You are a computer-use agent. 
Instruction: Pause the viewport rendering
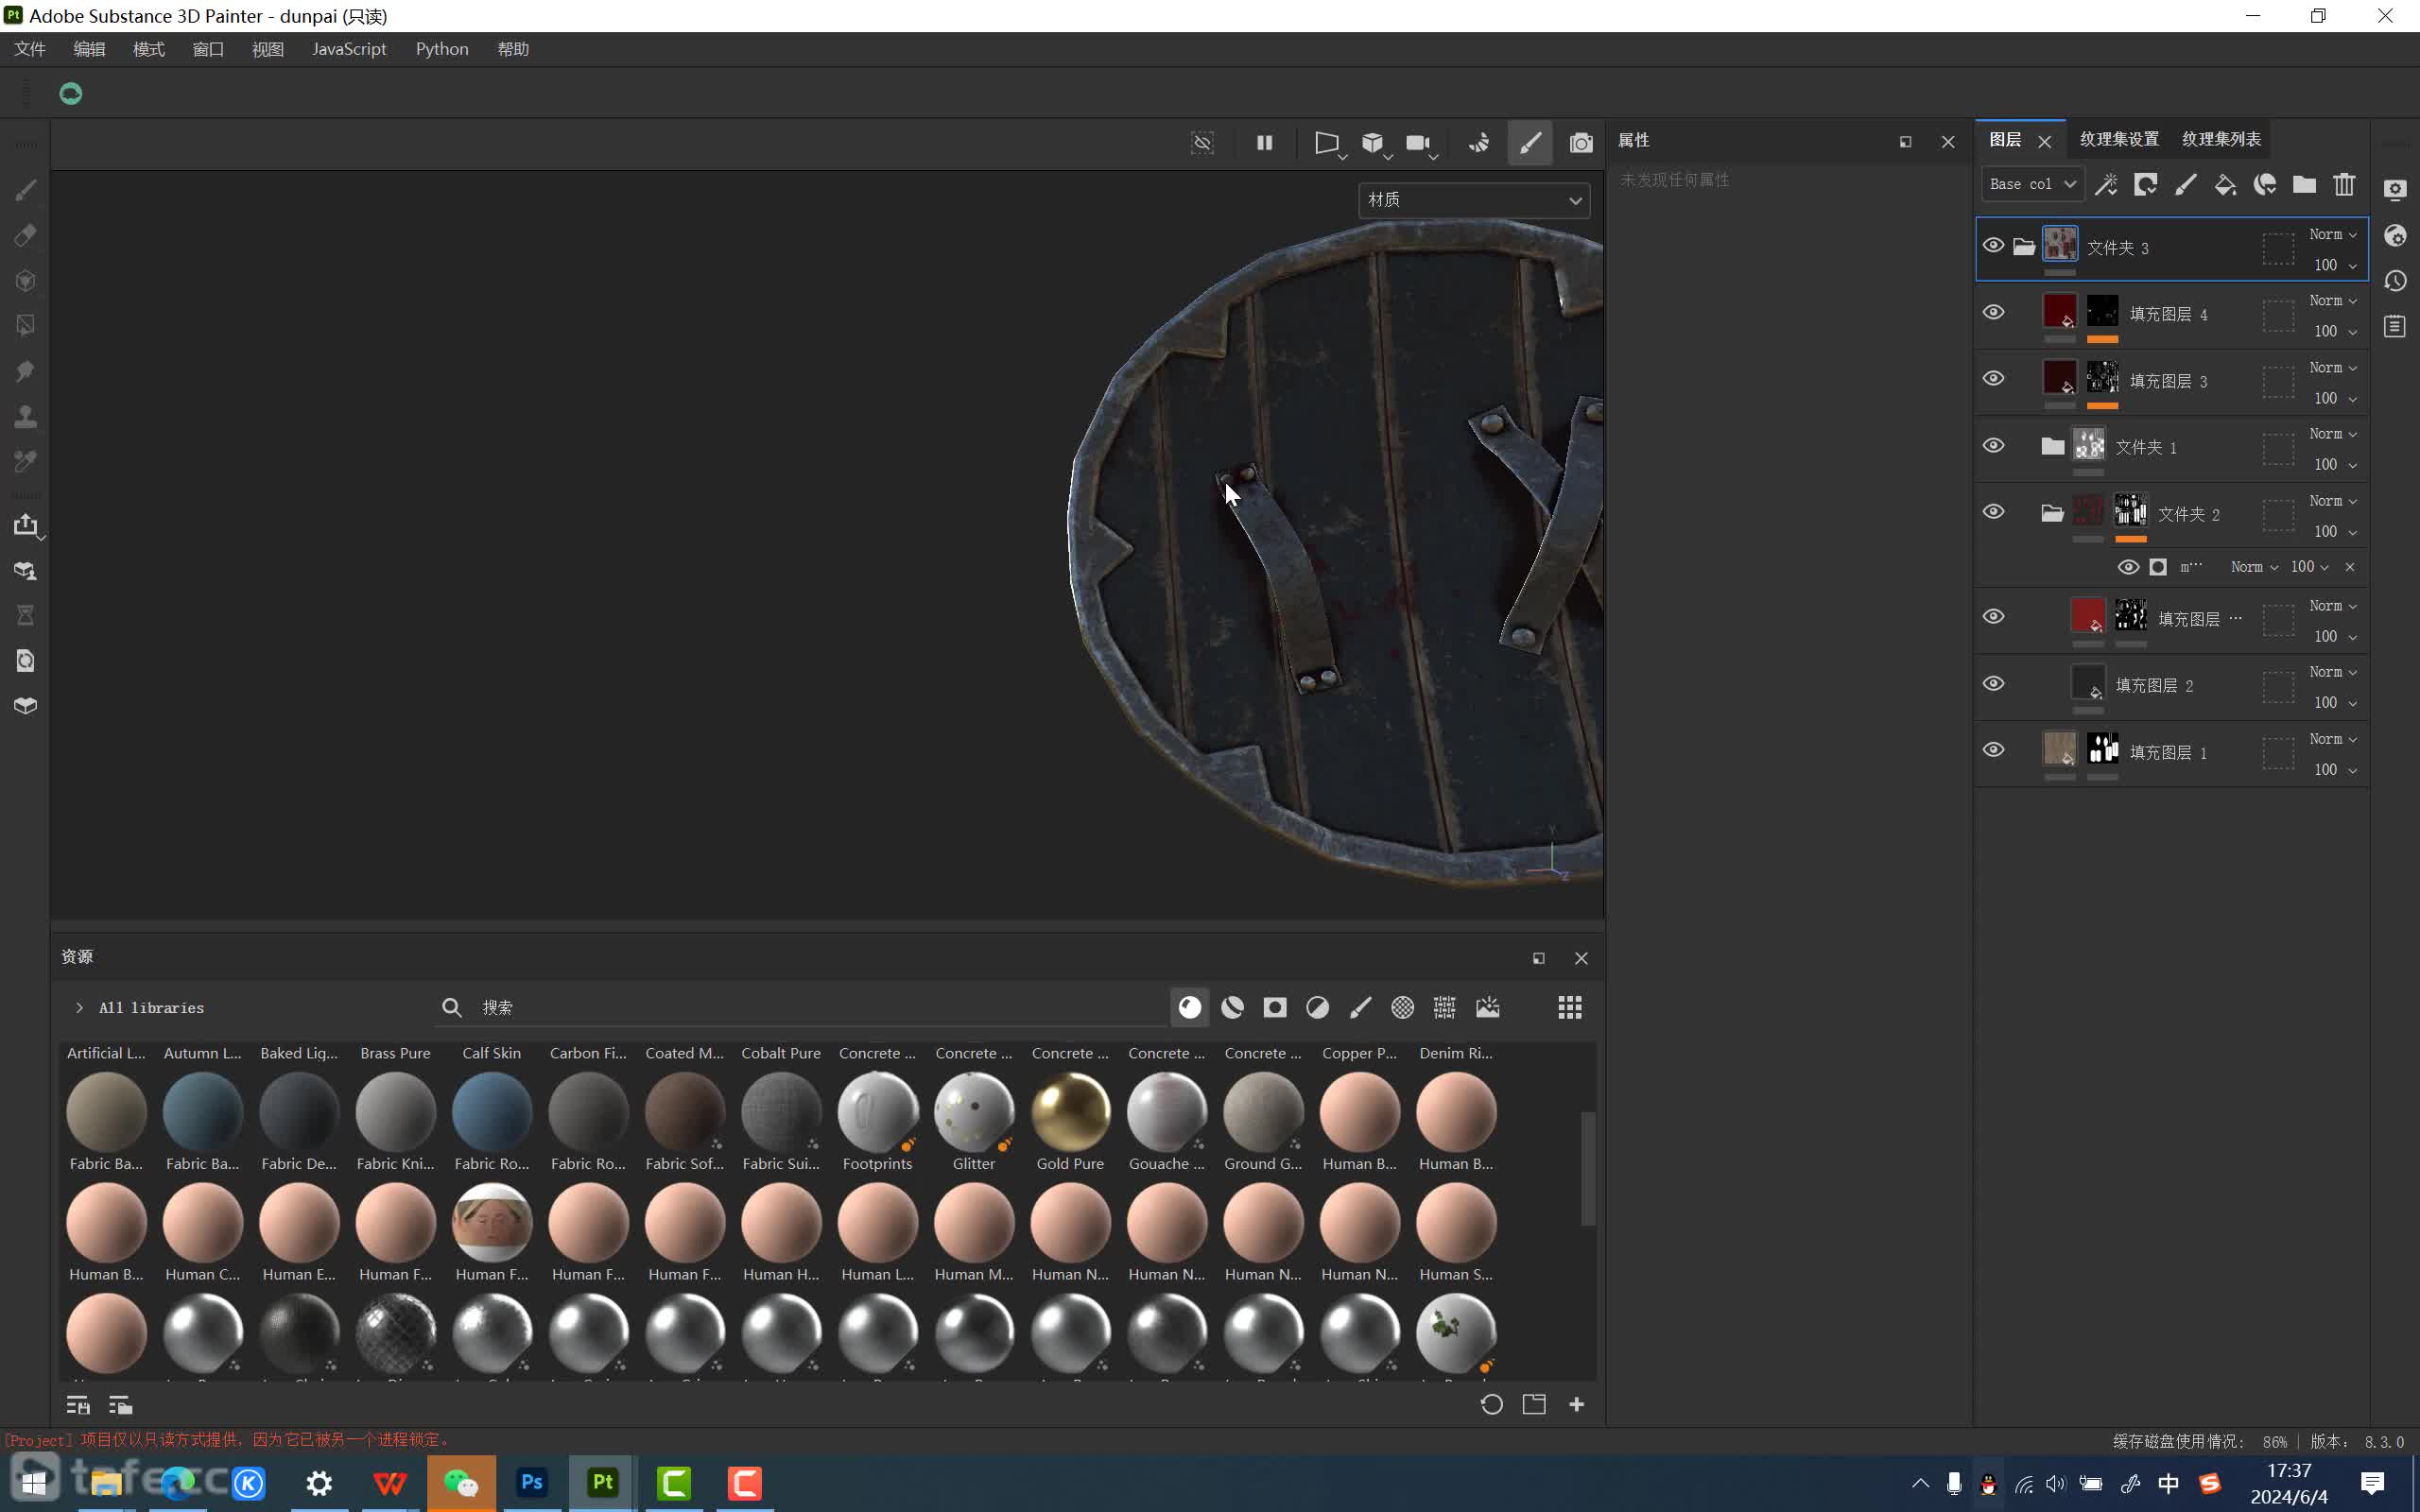coord(1264,143)
